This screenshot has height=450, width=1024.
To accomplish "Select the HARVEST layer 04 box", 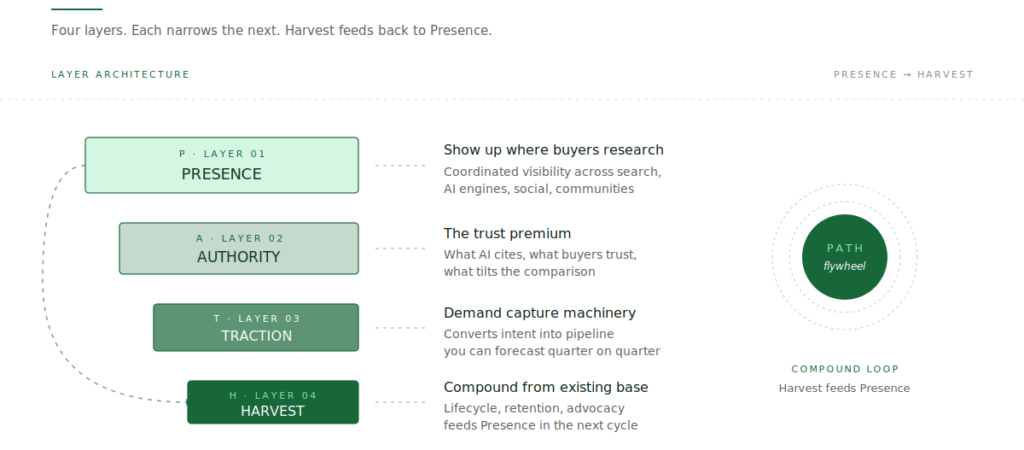I will pyautogui.click(x=273, y=402).
